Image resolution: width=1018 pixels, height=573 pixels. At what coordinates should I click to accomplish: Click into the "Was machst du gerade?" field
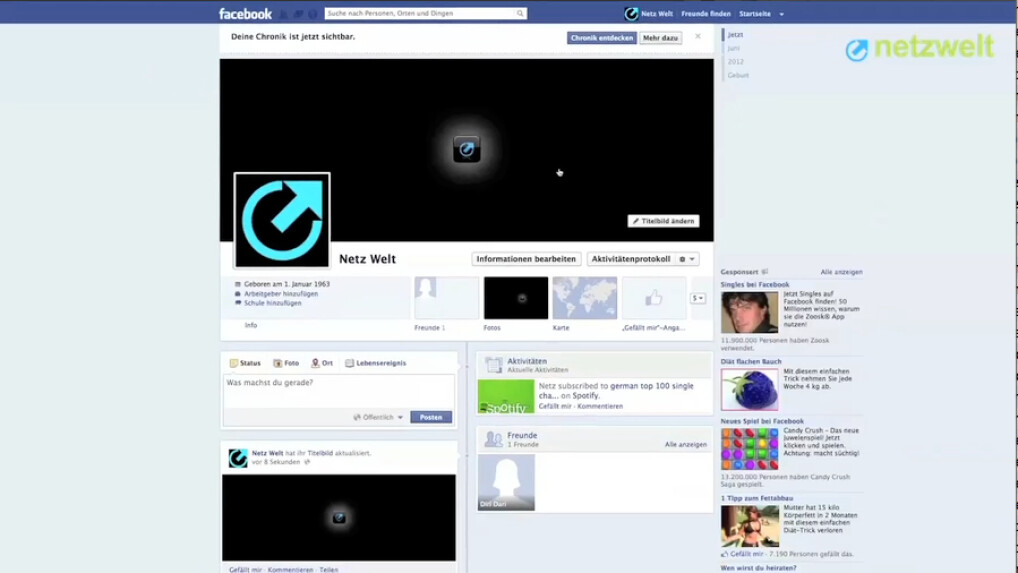338,390
